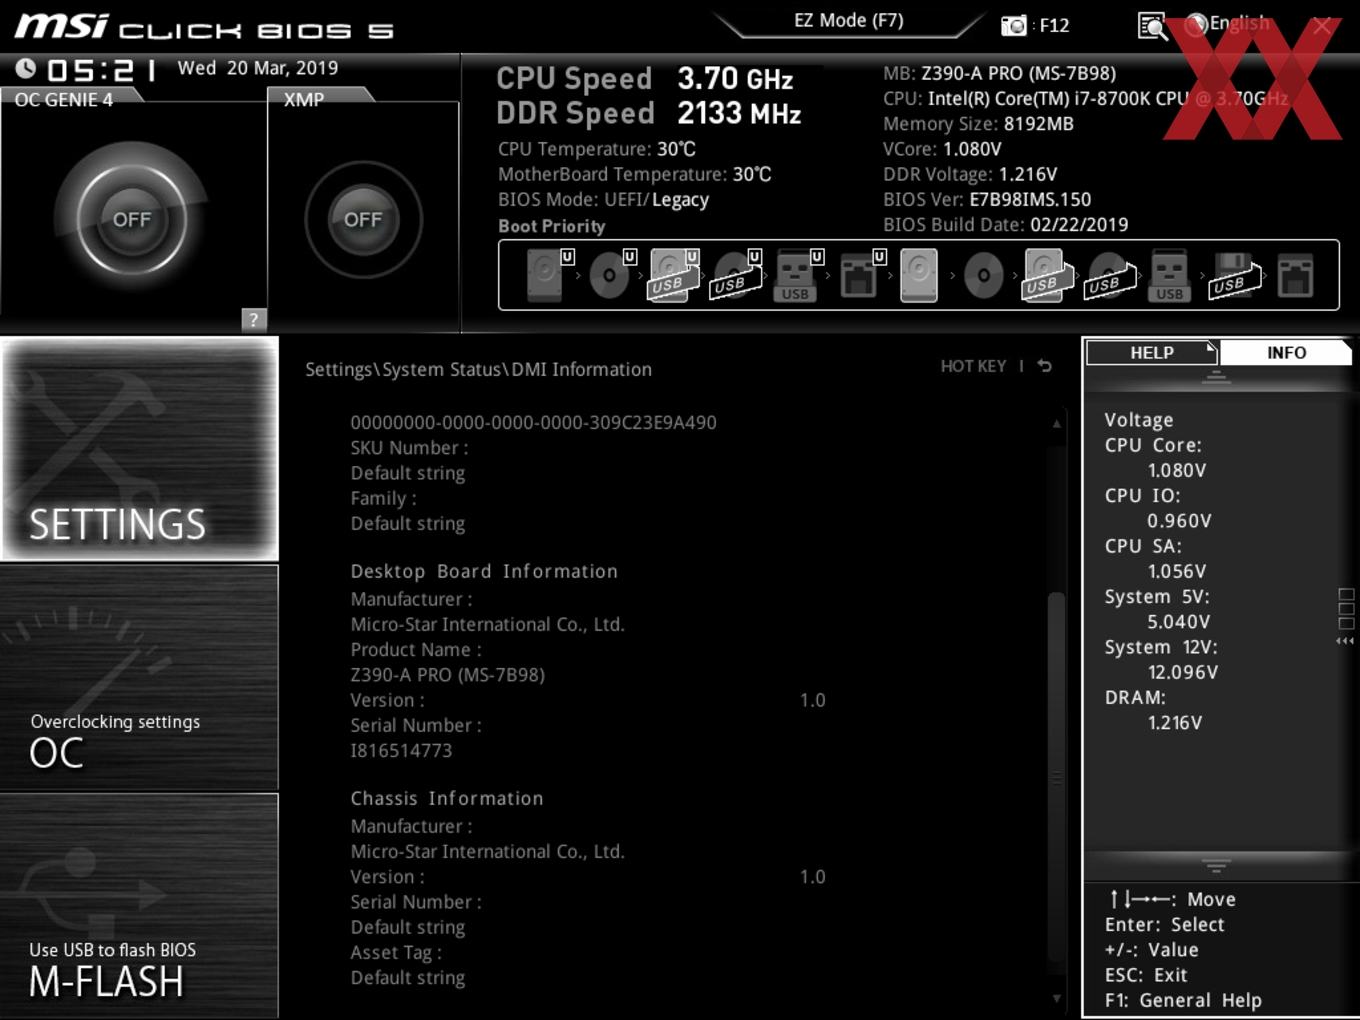Click the screenshot camera icon

pyautogui.click(x=1013, y=25)
